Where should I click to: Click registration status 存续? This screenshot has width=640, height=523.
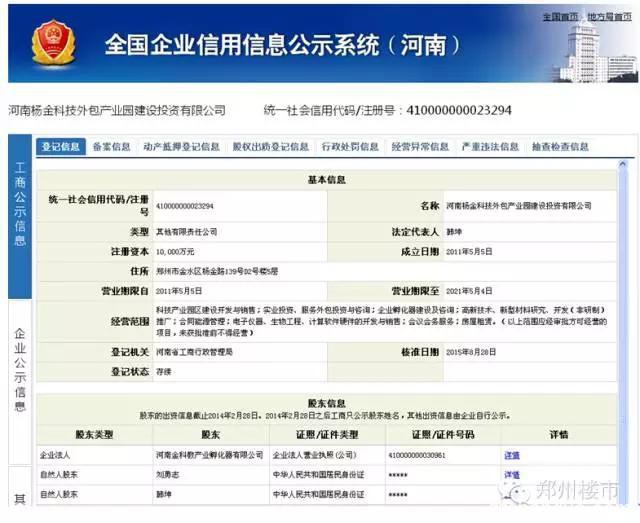pyautogui.click(x=164, y=372)
